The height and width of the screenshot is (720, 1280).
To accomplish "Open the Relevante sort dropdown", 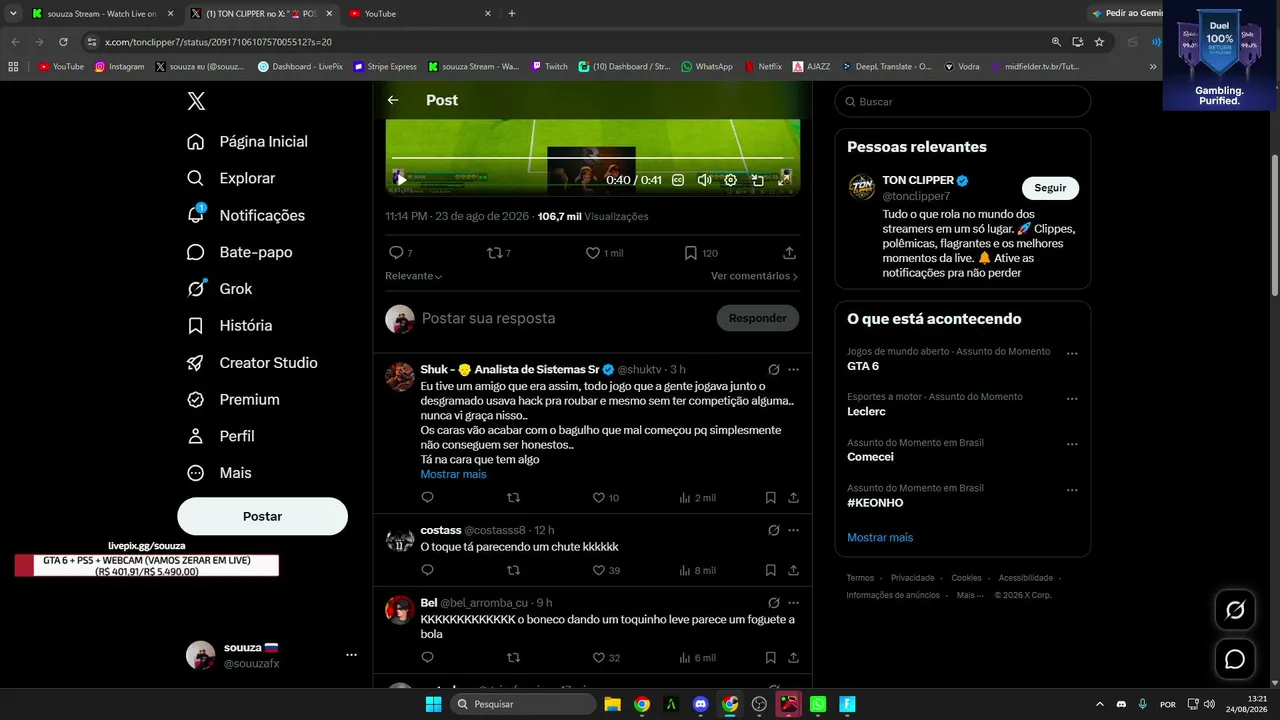I will (x=414, y=276).
